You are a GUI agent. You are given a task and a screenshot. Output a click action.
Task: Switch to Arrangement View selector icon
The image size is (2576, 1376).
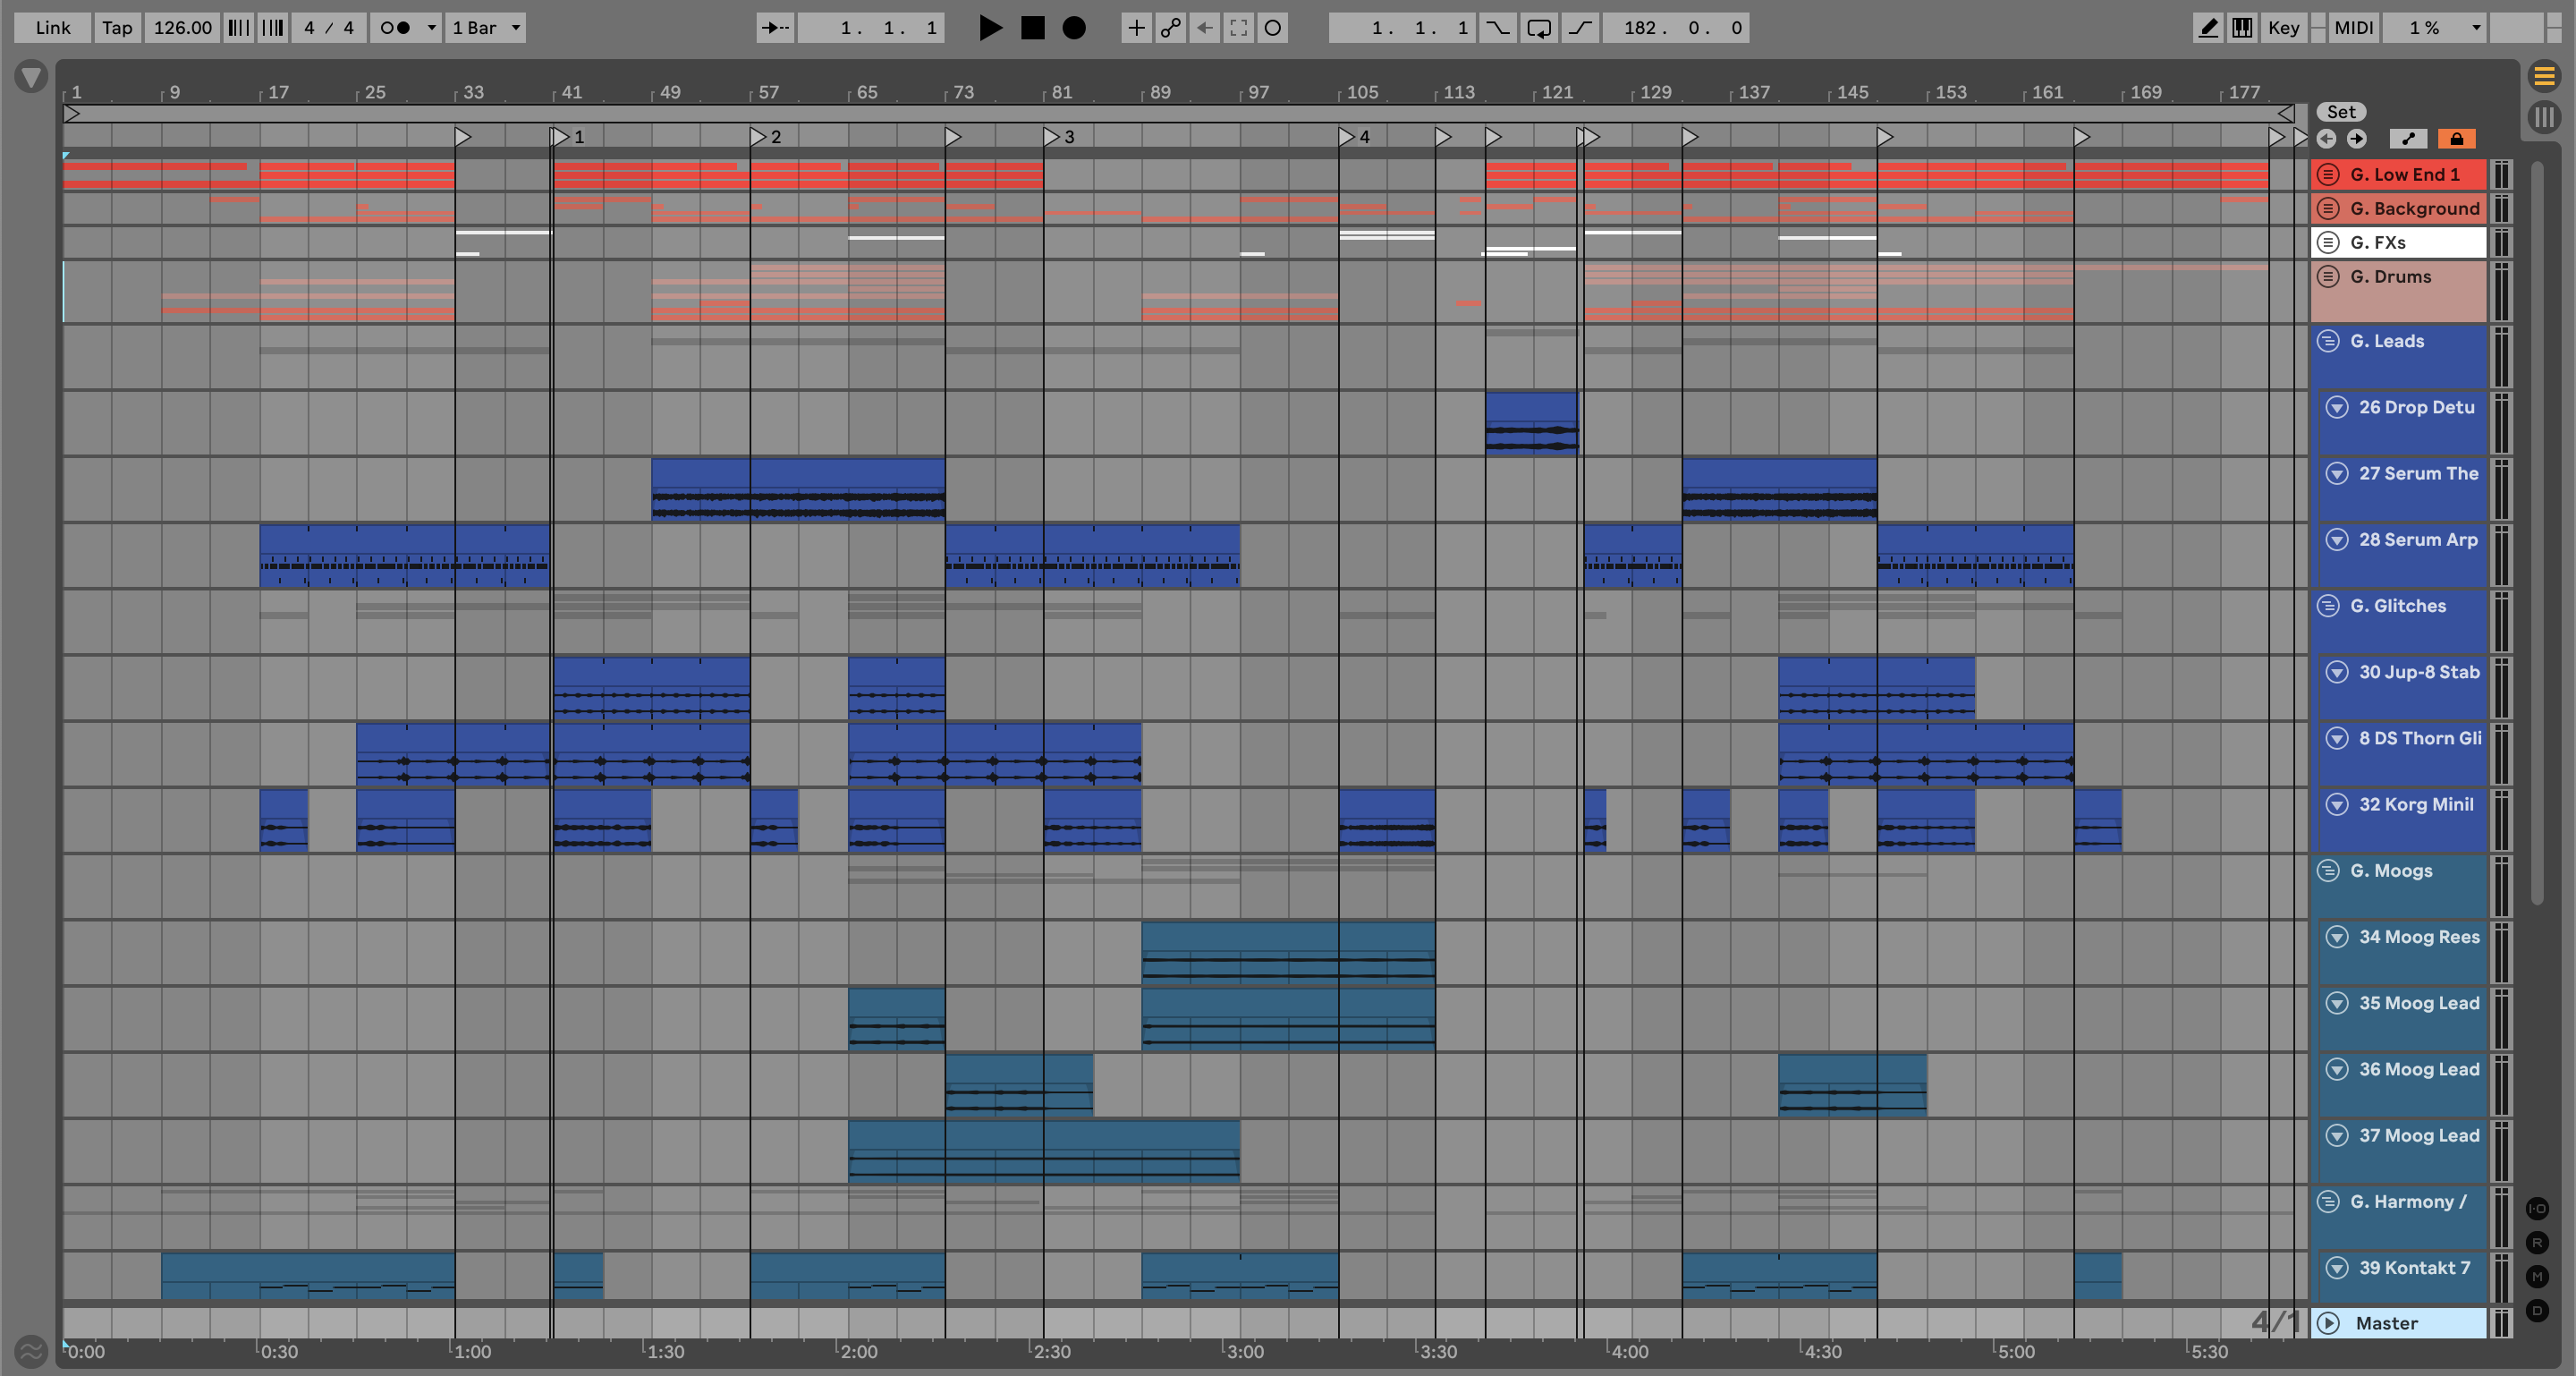click(x=2544, y=76)
